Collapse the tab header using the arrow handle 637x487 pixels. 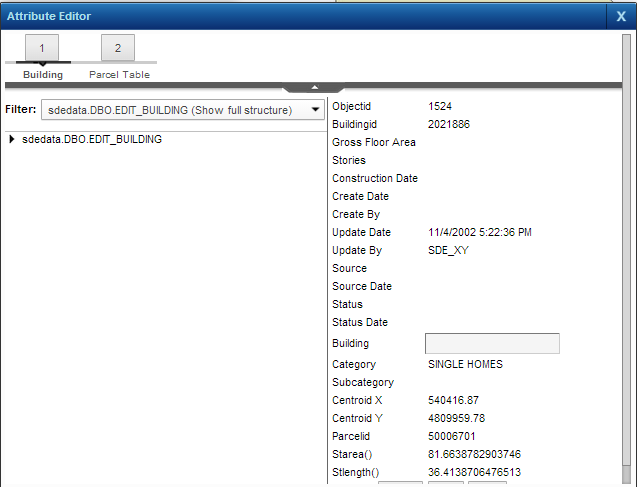pyautogui.click(x=313, y=88)
